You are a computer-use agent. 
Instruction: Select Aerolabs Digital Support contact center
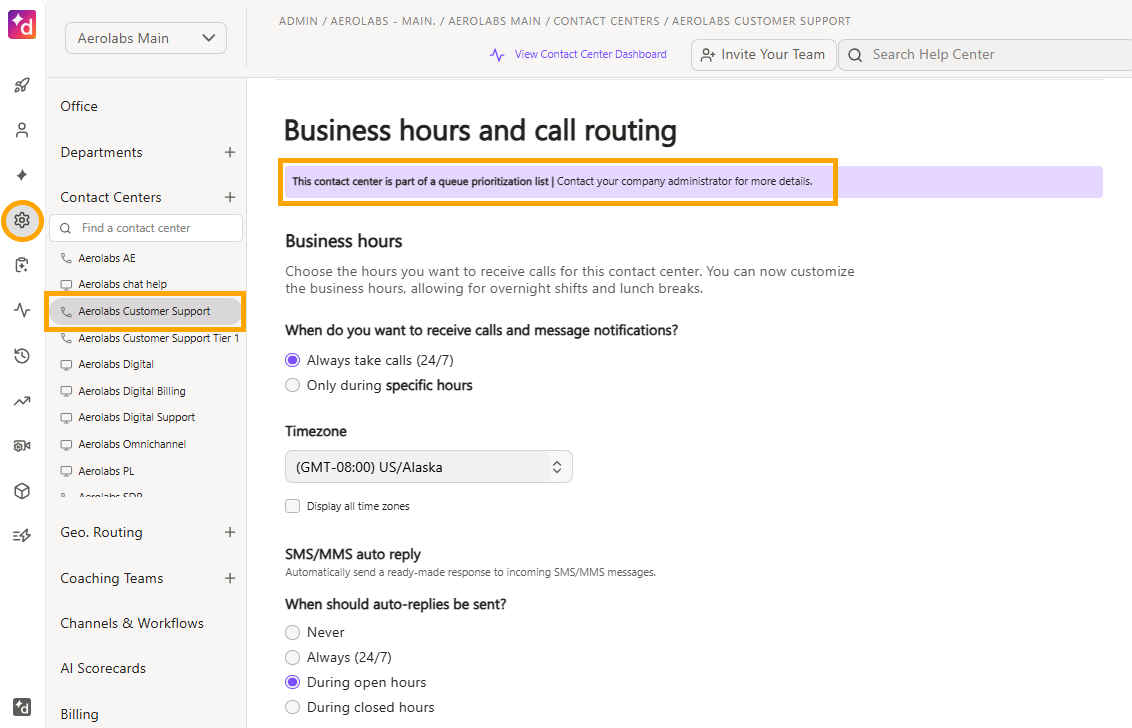(136, 417)
